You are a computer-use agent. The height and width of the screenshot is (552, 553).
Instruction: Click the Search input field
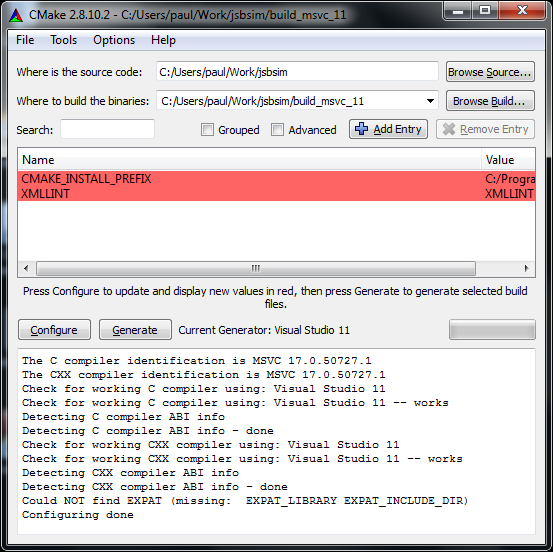coord(107,129)
